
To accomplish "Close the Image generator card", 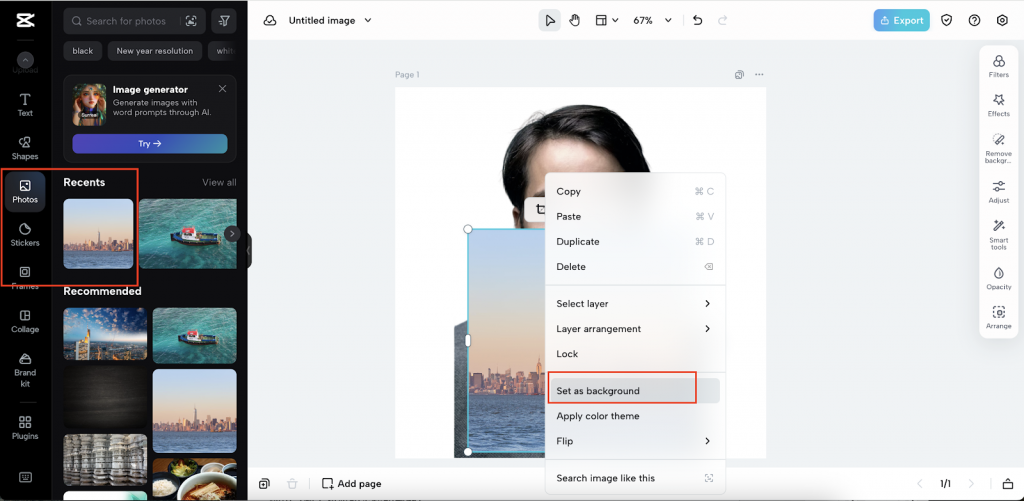I will click(x=222, y=89).
